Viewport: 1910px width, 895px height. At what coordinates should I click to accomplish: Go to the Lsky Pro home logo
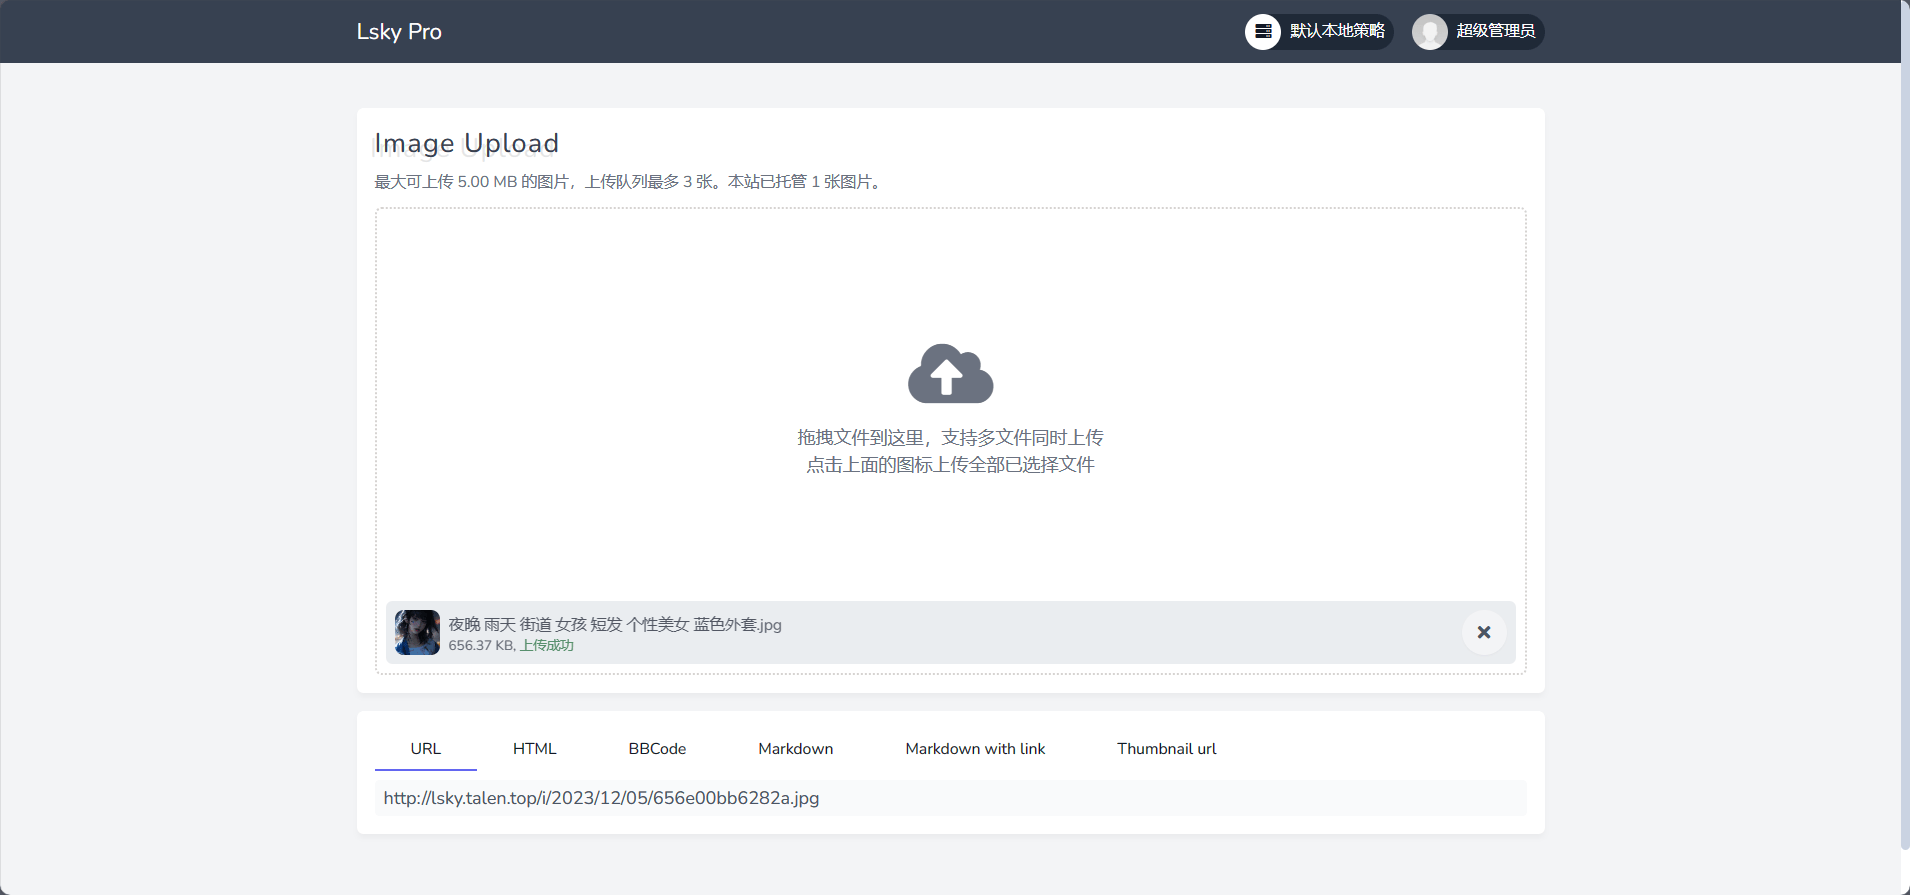click(x=399, y=32)
